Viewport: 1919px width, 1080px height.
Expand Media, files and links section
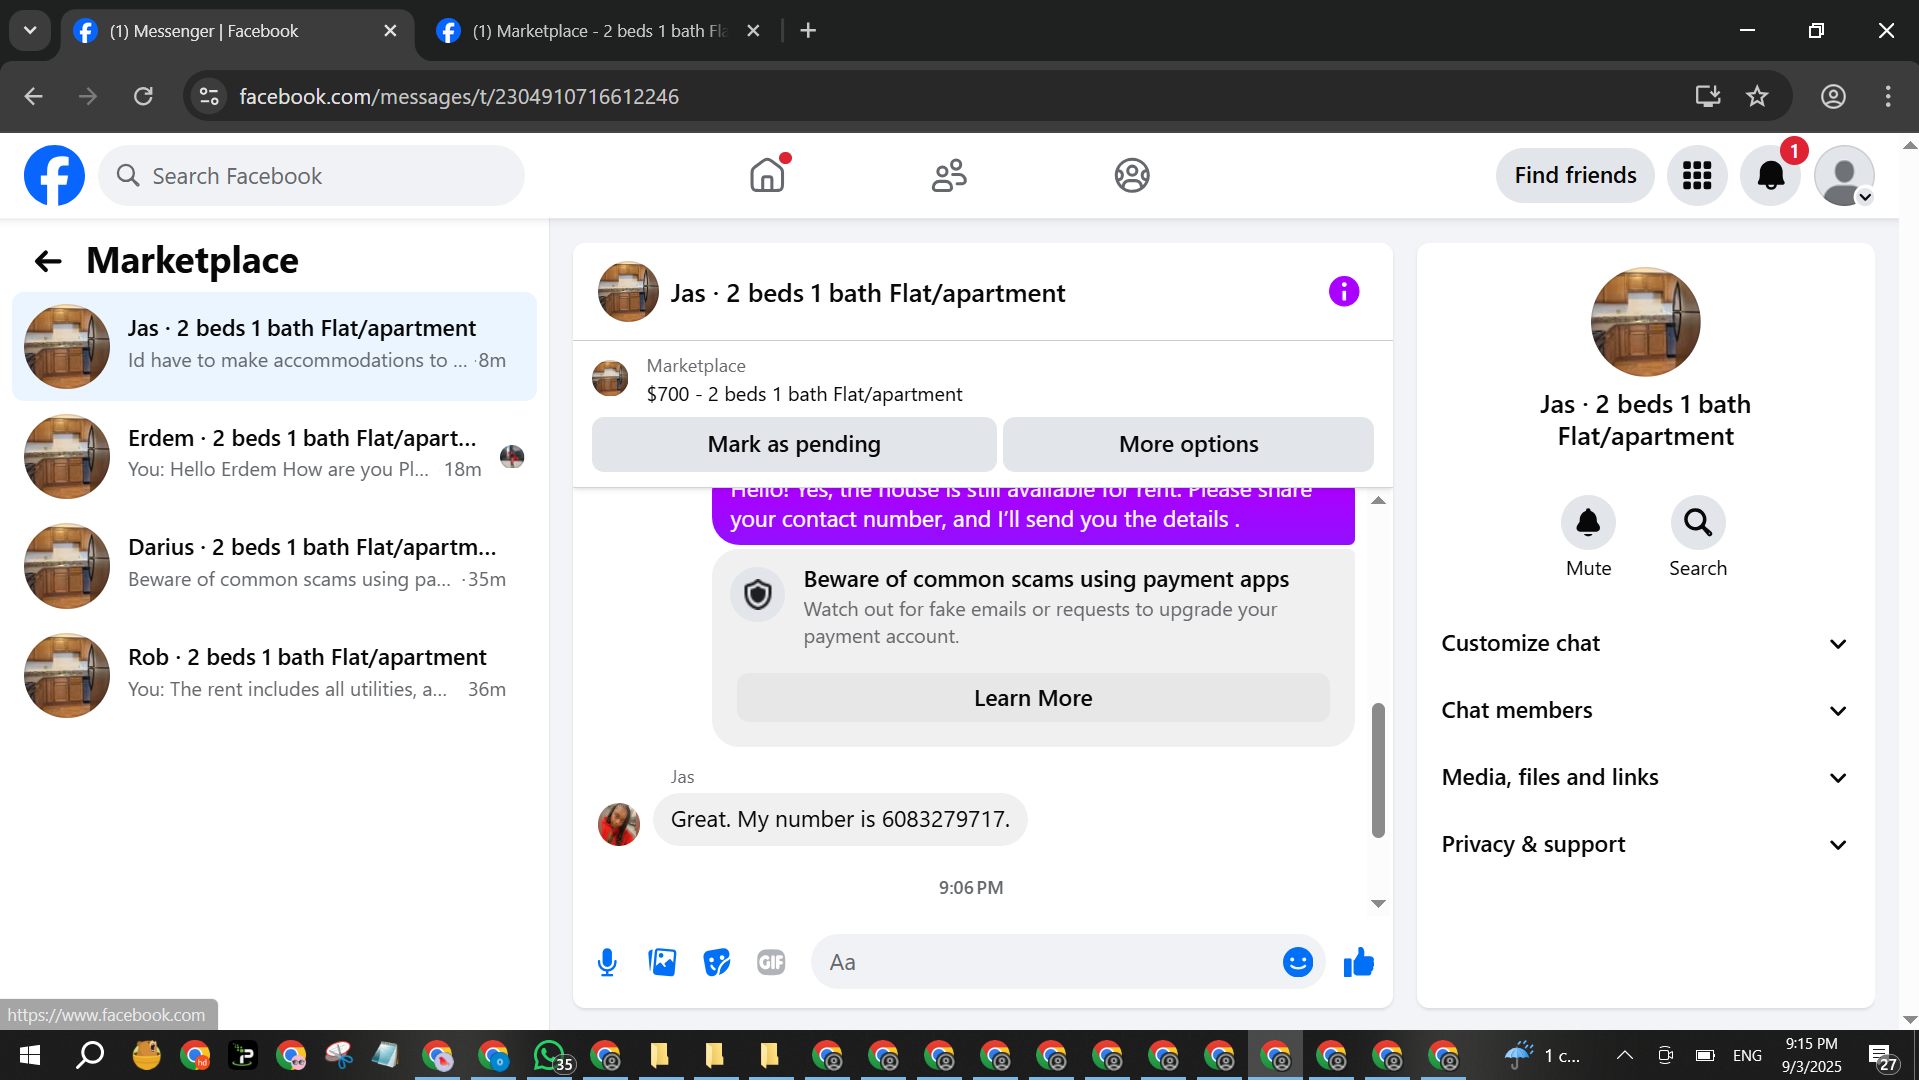pyautogui.click(x=1645, y=777)
